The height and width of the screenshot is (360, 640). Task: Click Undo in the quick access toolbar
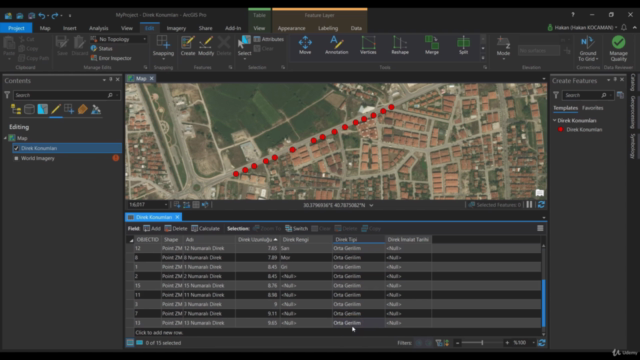coord(42,16)
